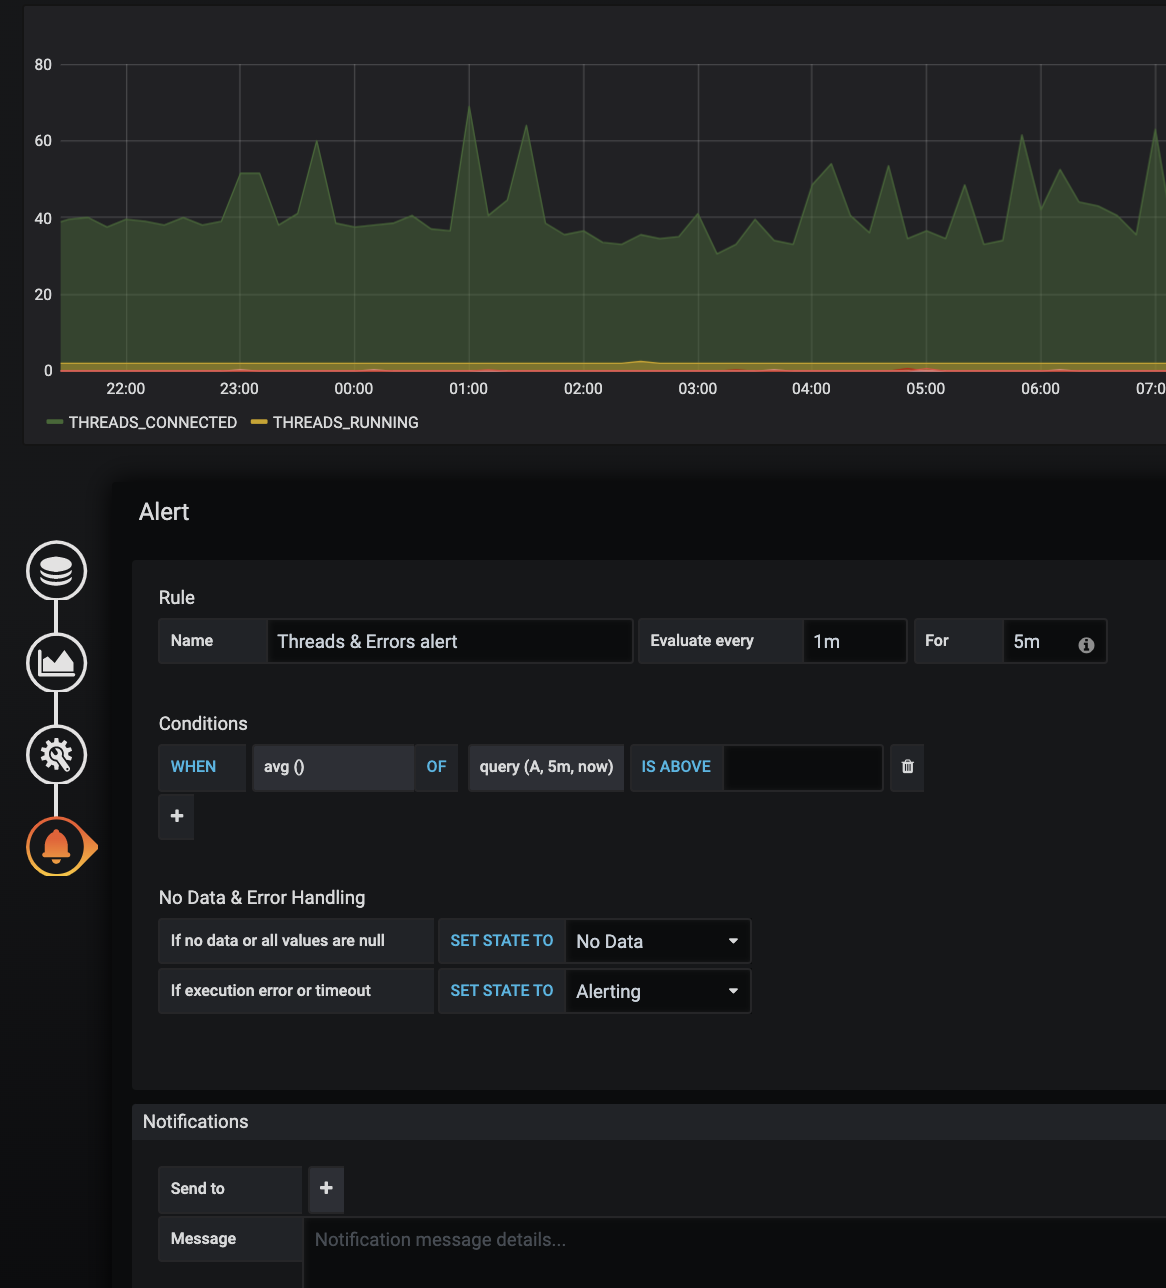Click the IS ABOVE threshold value field
Image resolution: width=1166 pixels, height=1288 pixels.
click(x=803, y=767)
